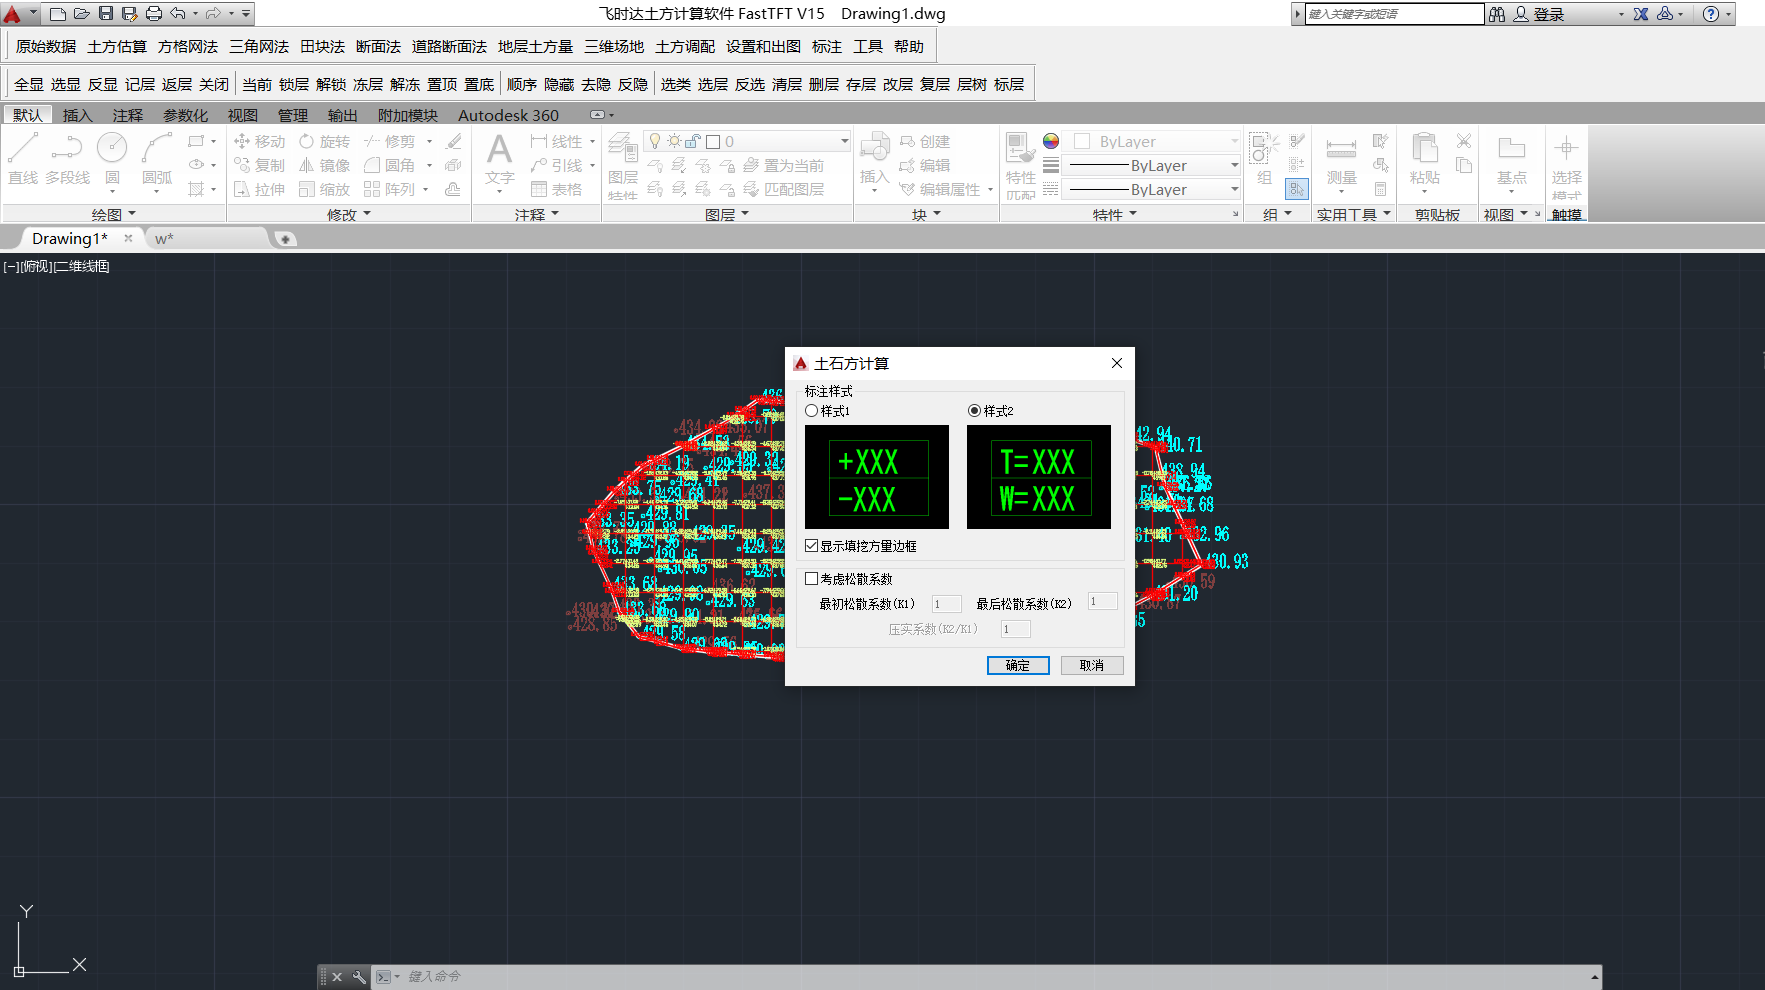Enable the 考虑松散系数 checkbox
This screenshot has width=1765, height=990.
point(811,579)
